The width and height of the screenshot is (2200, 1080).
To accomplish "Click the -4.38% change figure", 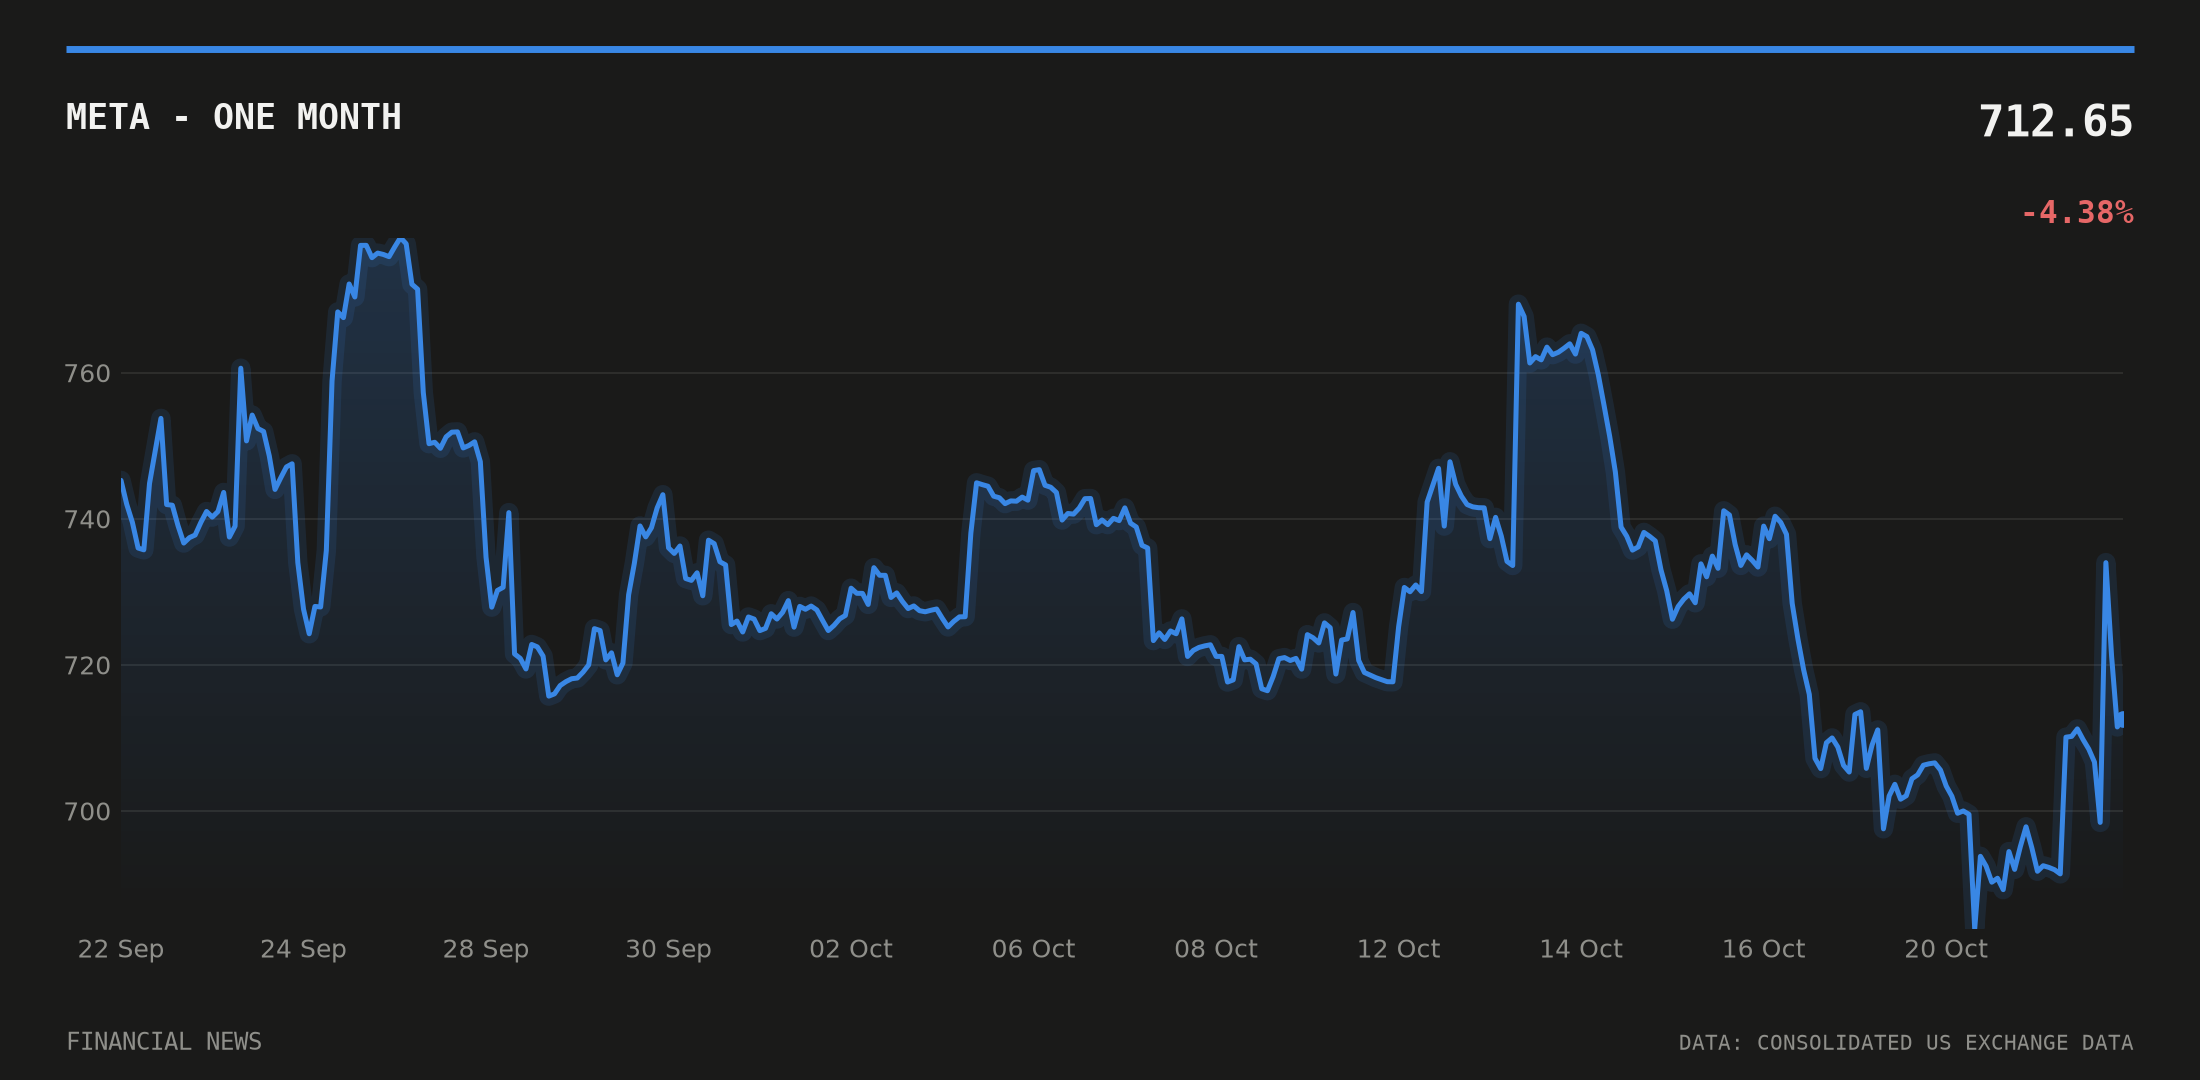I will coord(2077,213).
